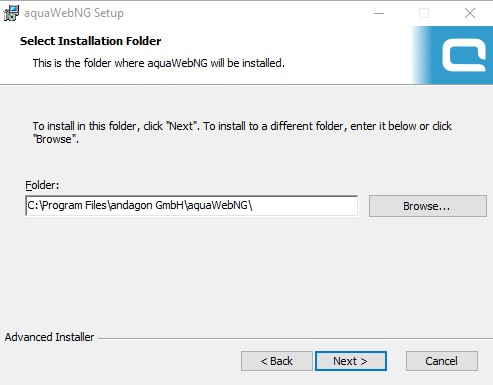
Task: Close the aquaWebNG Setup dialog
Action: point(470,13)
